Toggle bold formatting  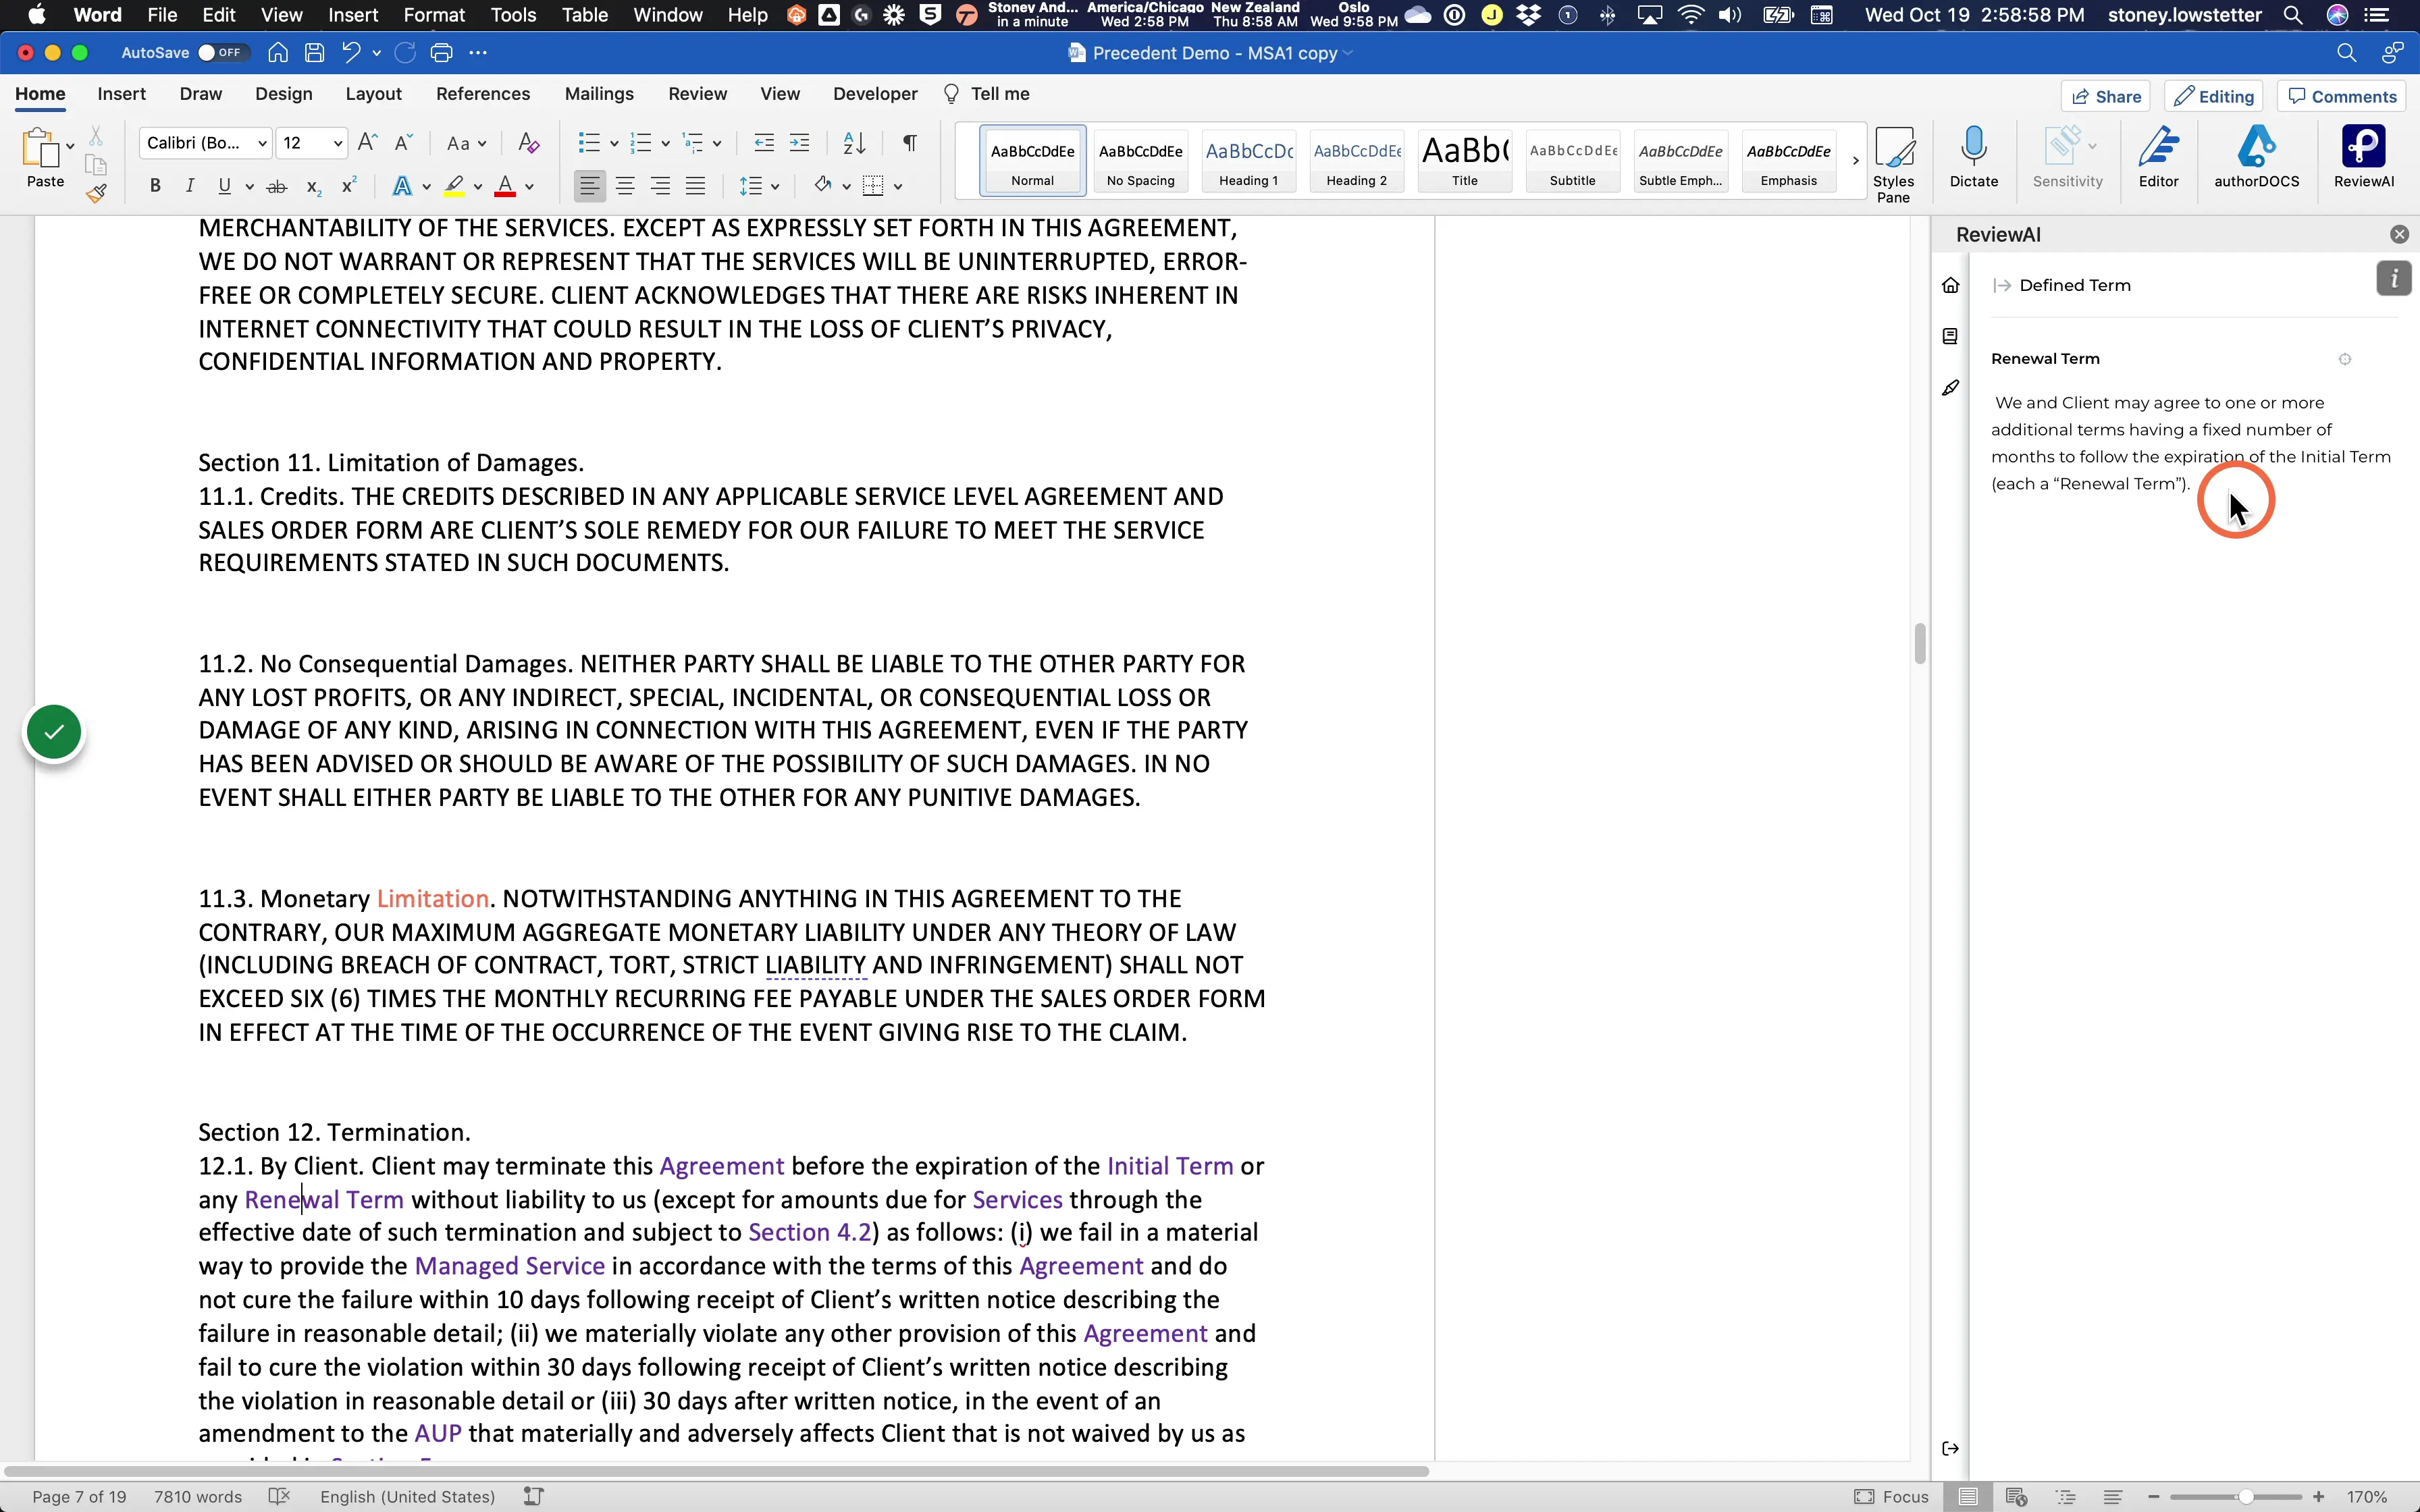[155, 186]
